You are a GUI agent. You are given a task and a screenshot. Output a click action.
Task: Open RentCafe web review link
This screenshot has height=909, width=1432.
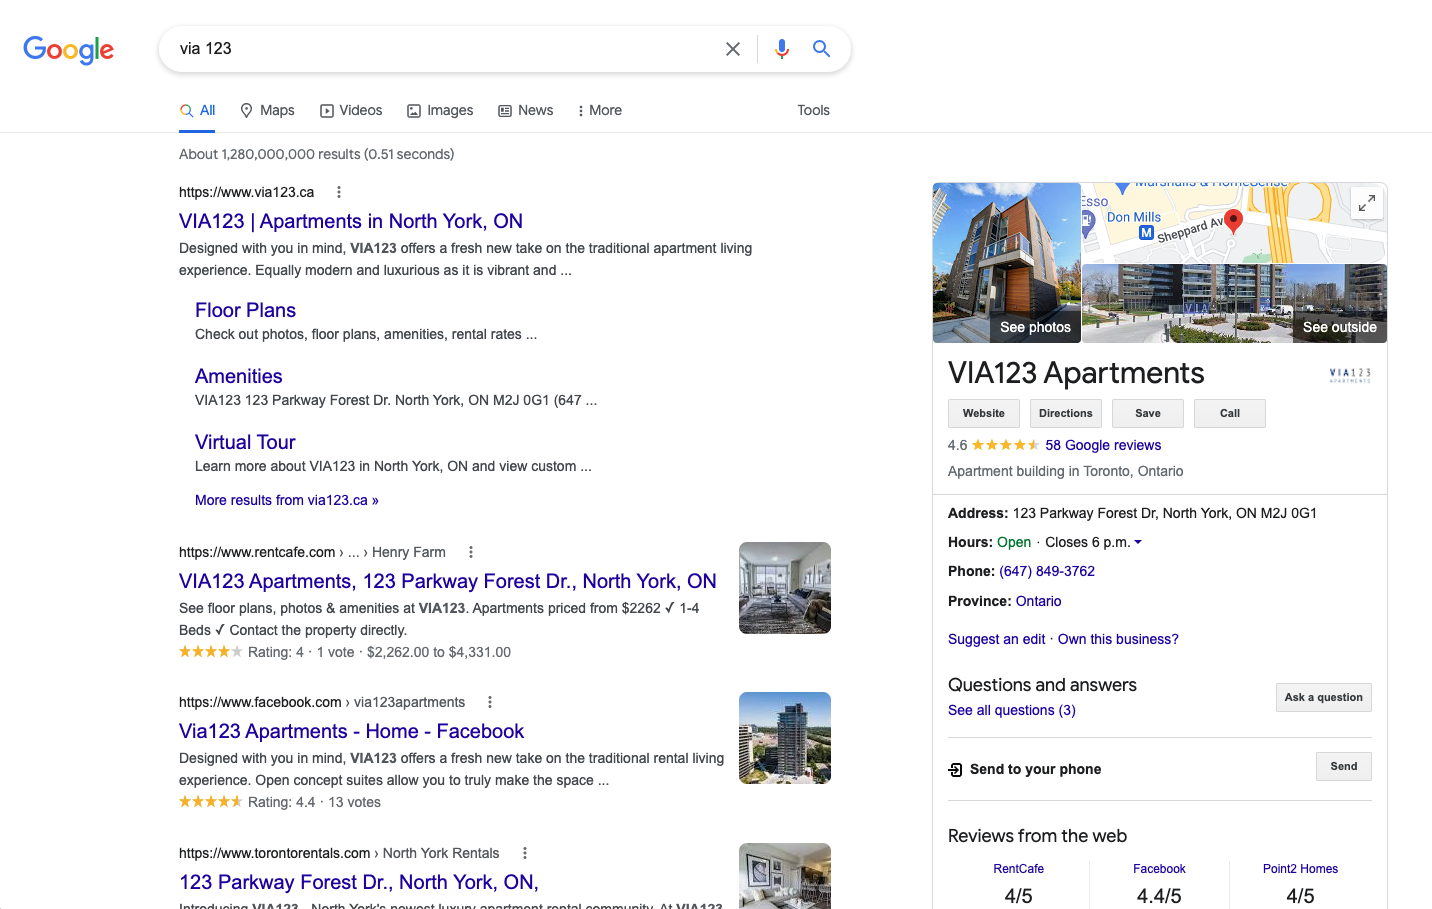[x=1018, y=869]
